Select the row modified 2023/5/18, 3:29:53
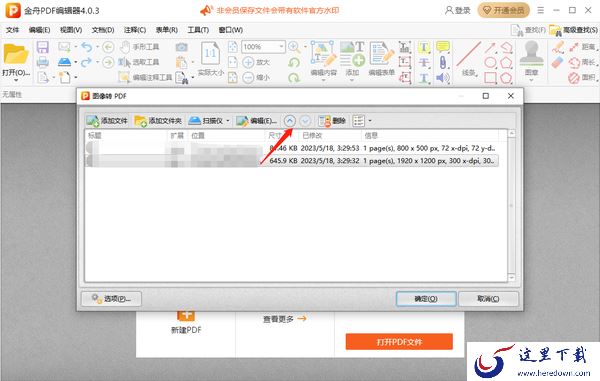The height and width of the screenshot is (381, 600). tap(292, 148)
